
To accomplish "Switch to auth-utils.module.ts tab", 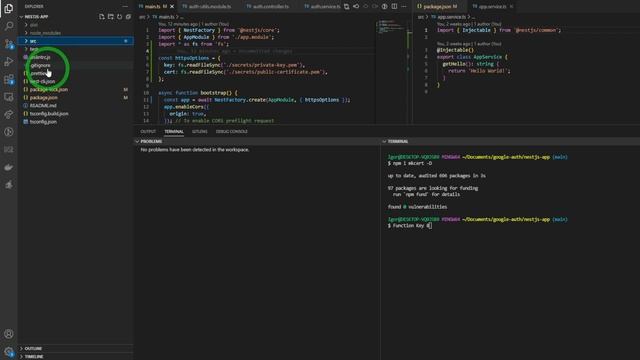I will (210, 7).
